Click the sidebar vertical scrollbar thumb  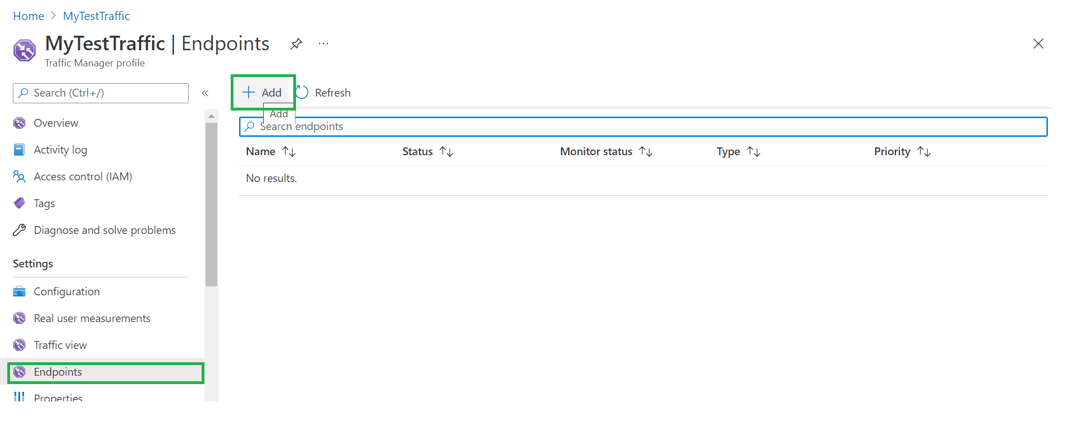click(211, 204)
